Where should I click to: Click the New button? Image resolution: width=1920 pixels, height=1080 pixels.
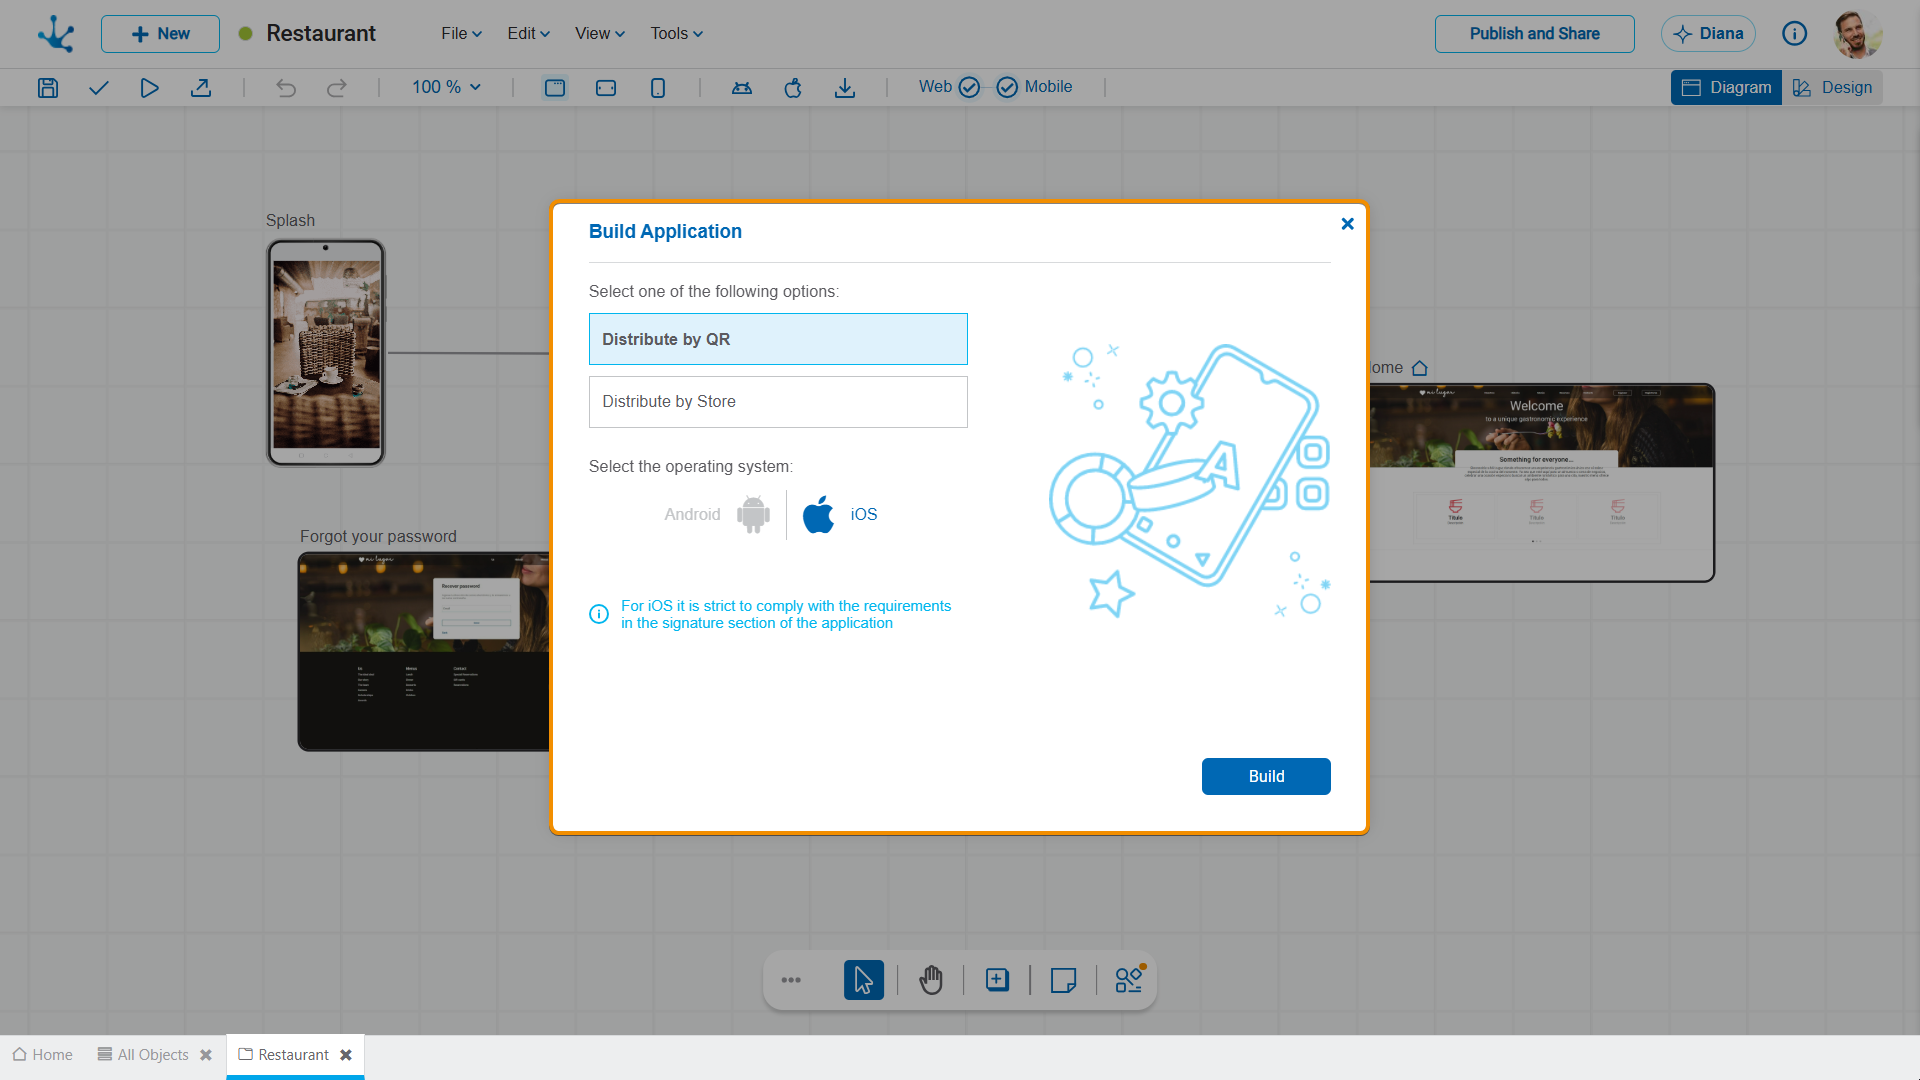(160, 34)
